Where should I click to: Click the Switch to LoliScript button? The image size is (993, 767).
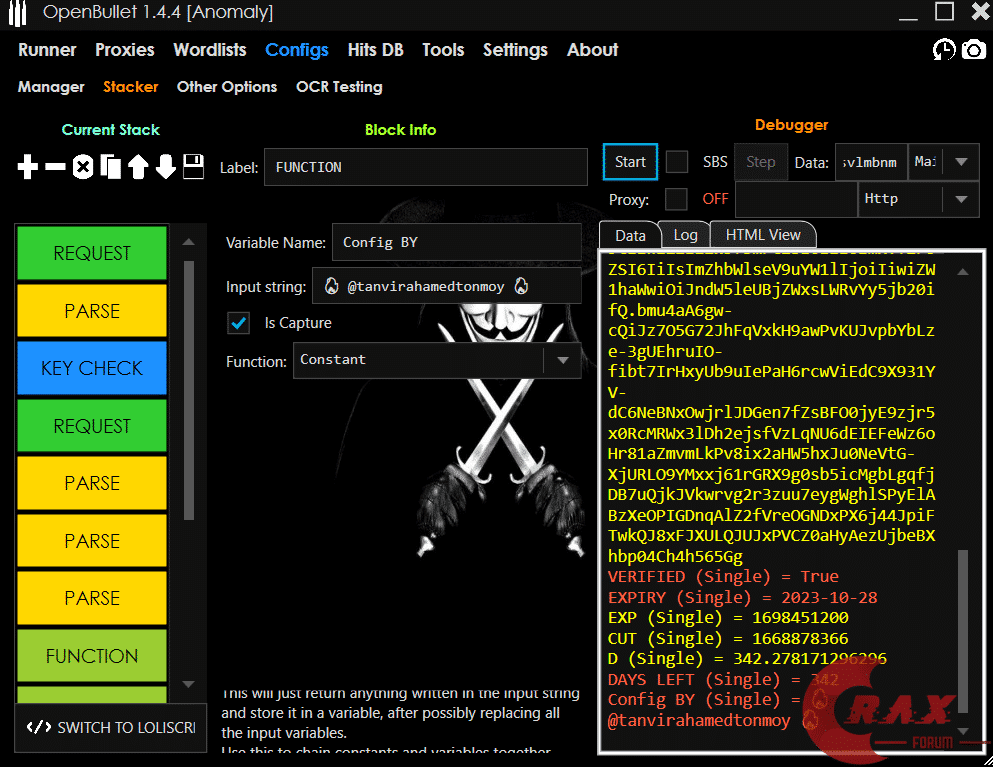[111, 727]
